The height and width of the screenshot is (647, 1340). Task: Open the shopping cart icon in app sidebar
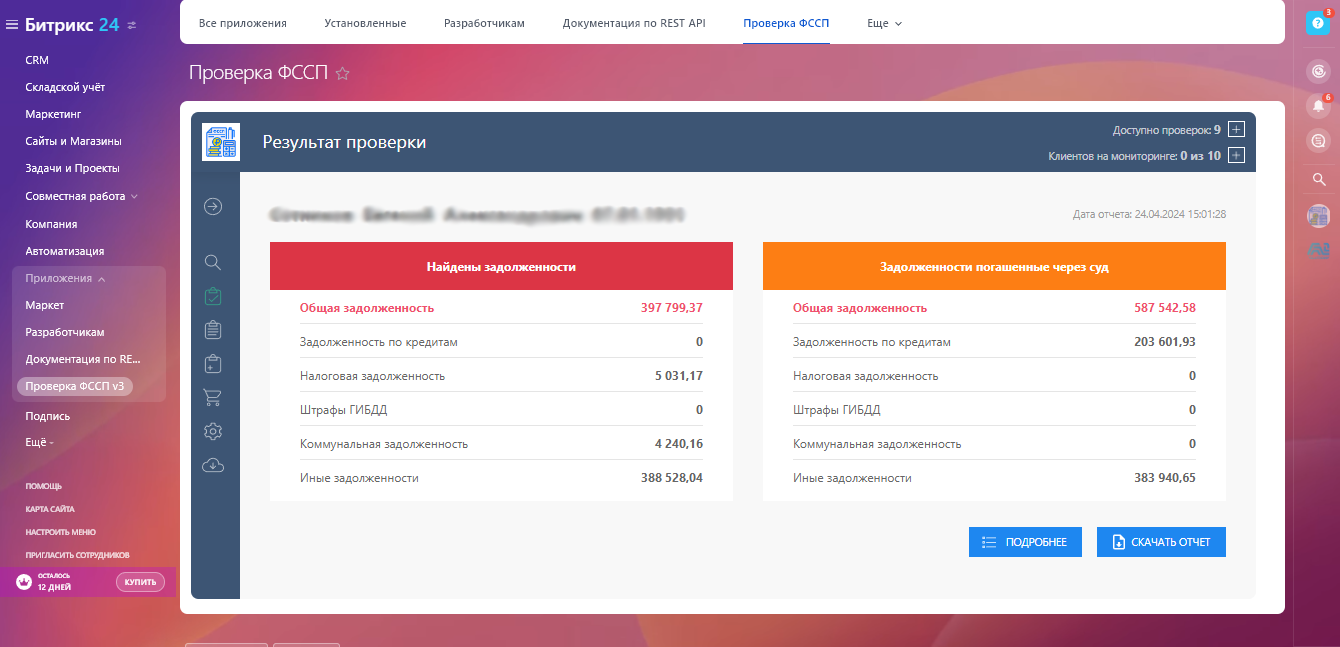(x=212, y=397)
